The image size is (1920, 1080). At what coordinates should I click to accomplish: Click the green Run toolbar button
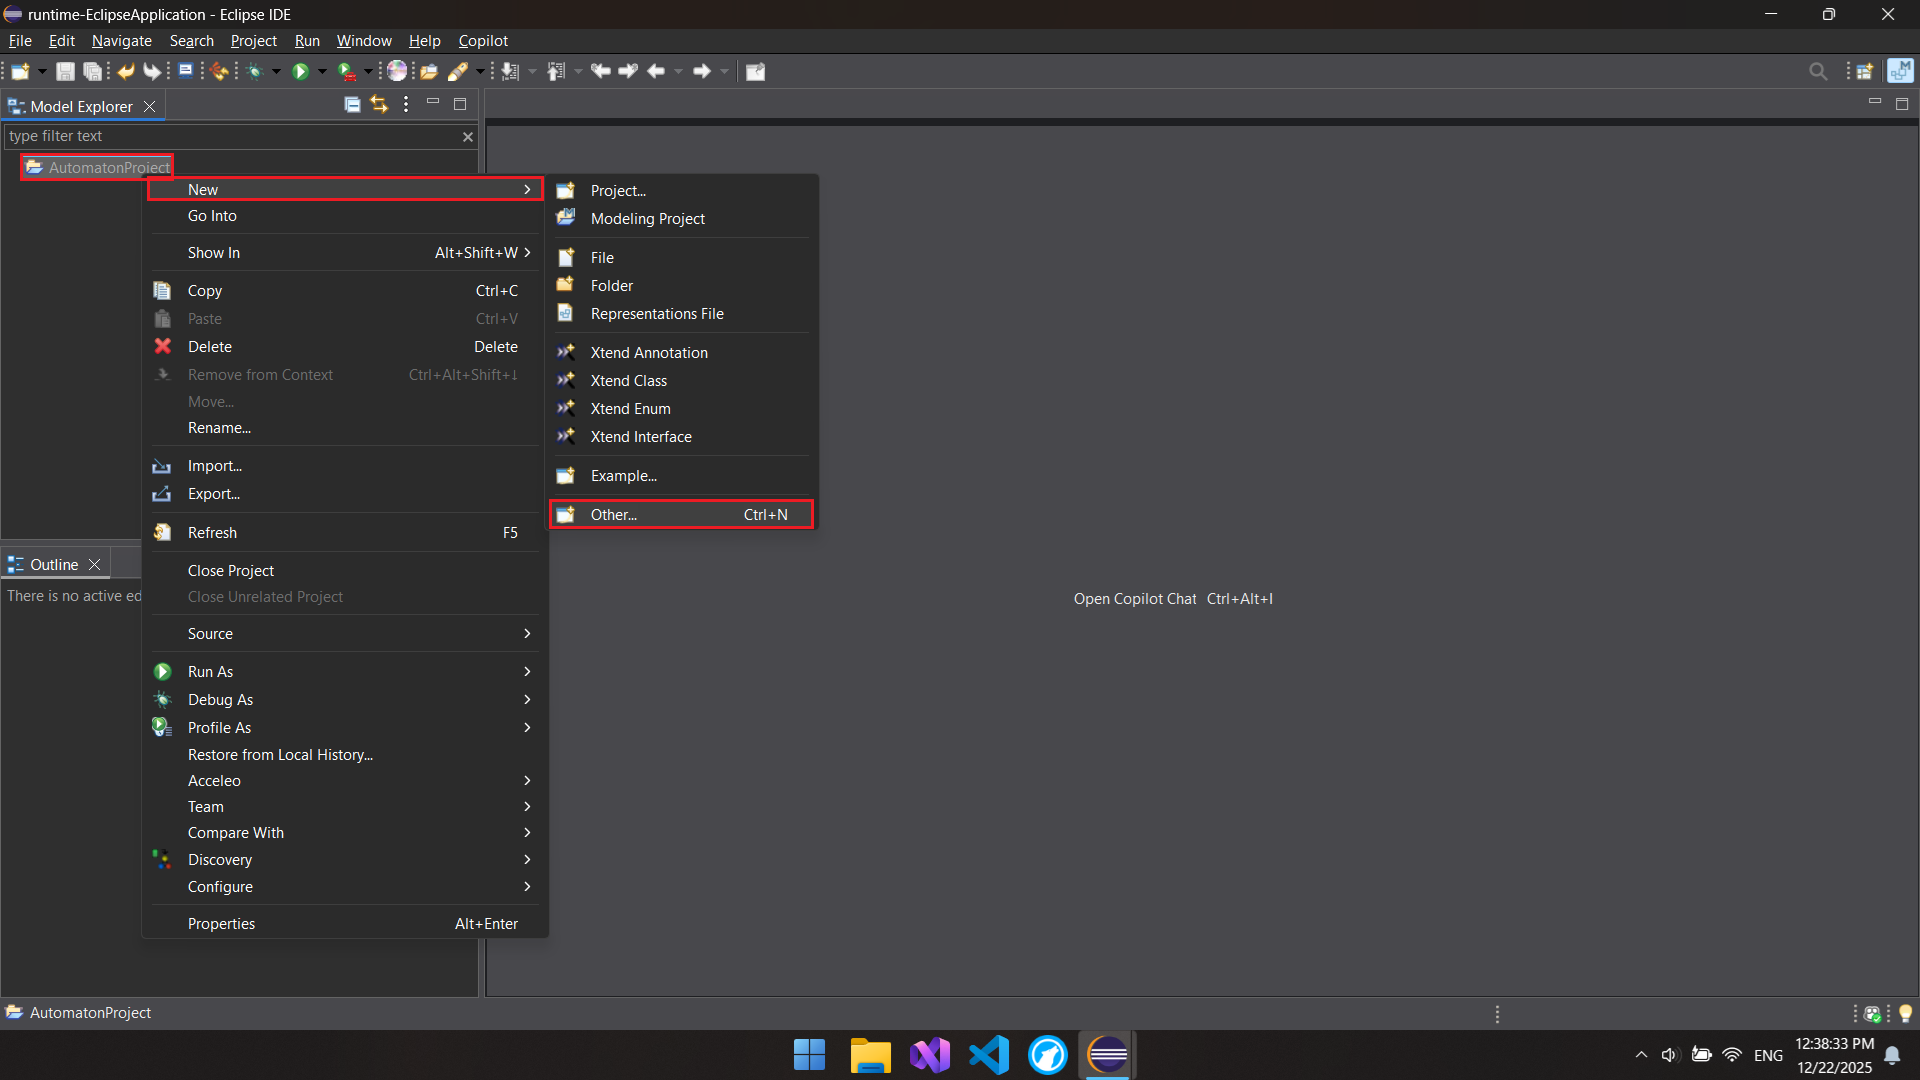coord(300,71)
